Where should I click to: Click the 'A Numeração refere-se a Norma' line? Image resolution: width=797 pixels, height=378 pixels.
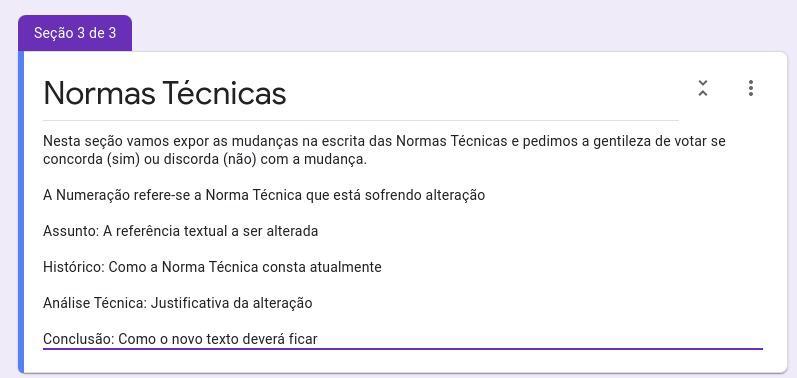tap(264, 195)
